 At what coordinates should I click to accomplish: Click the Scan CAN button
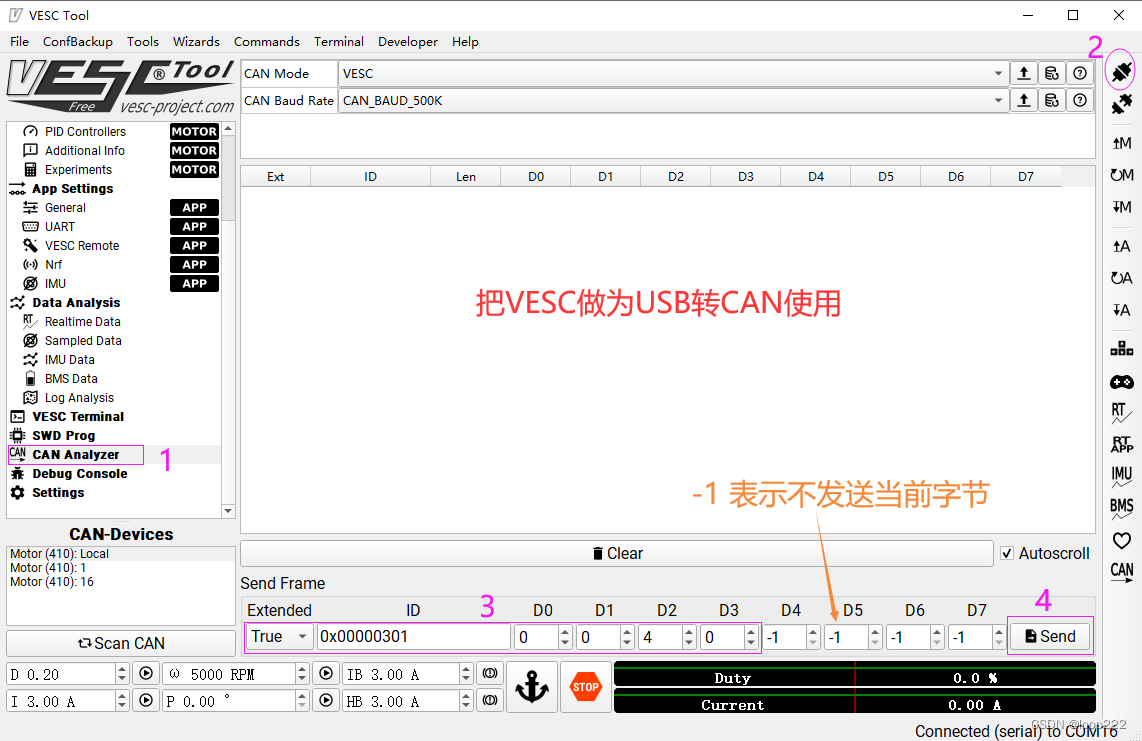coord(121,643)
